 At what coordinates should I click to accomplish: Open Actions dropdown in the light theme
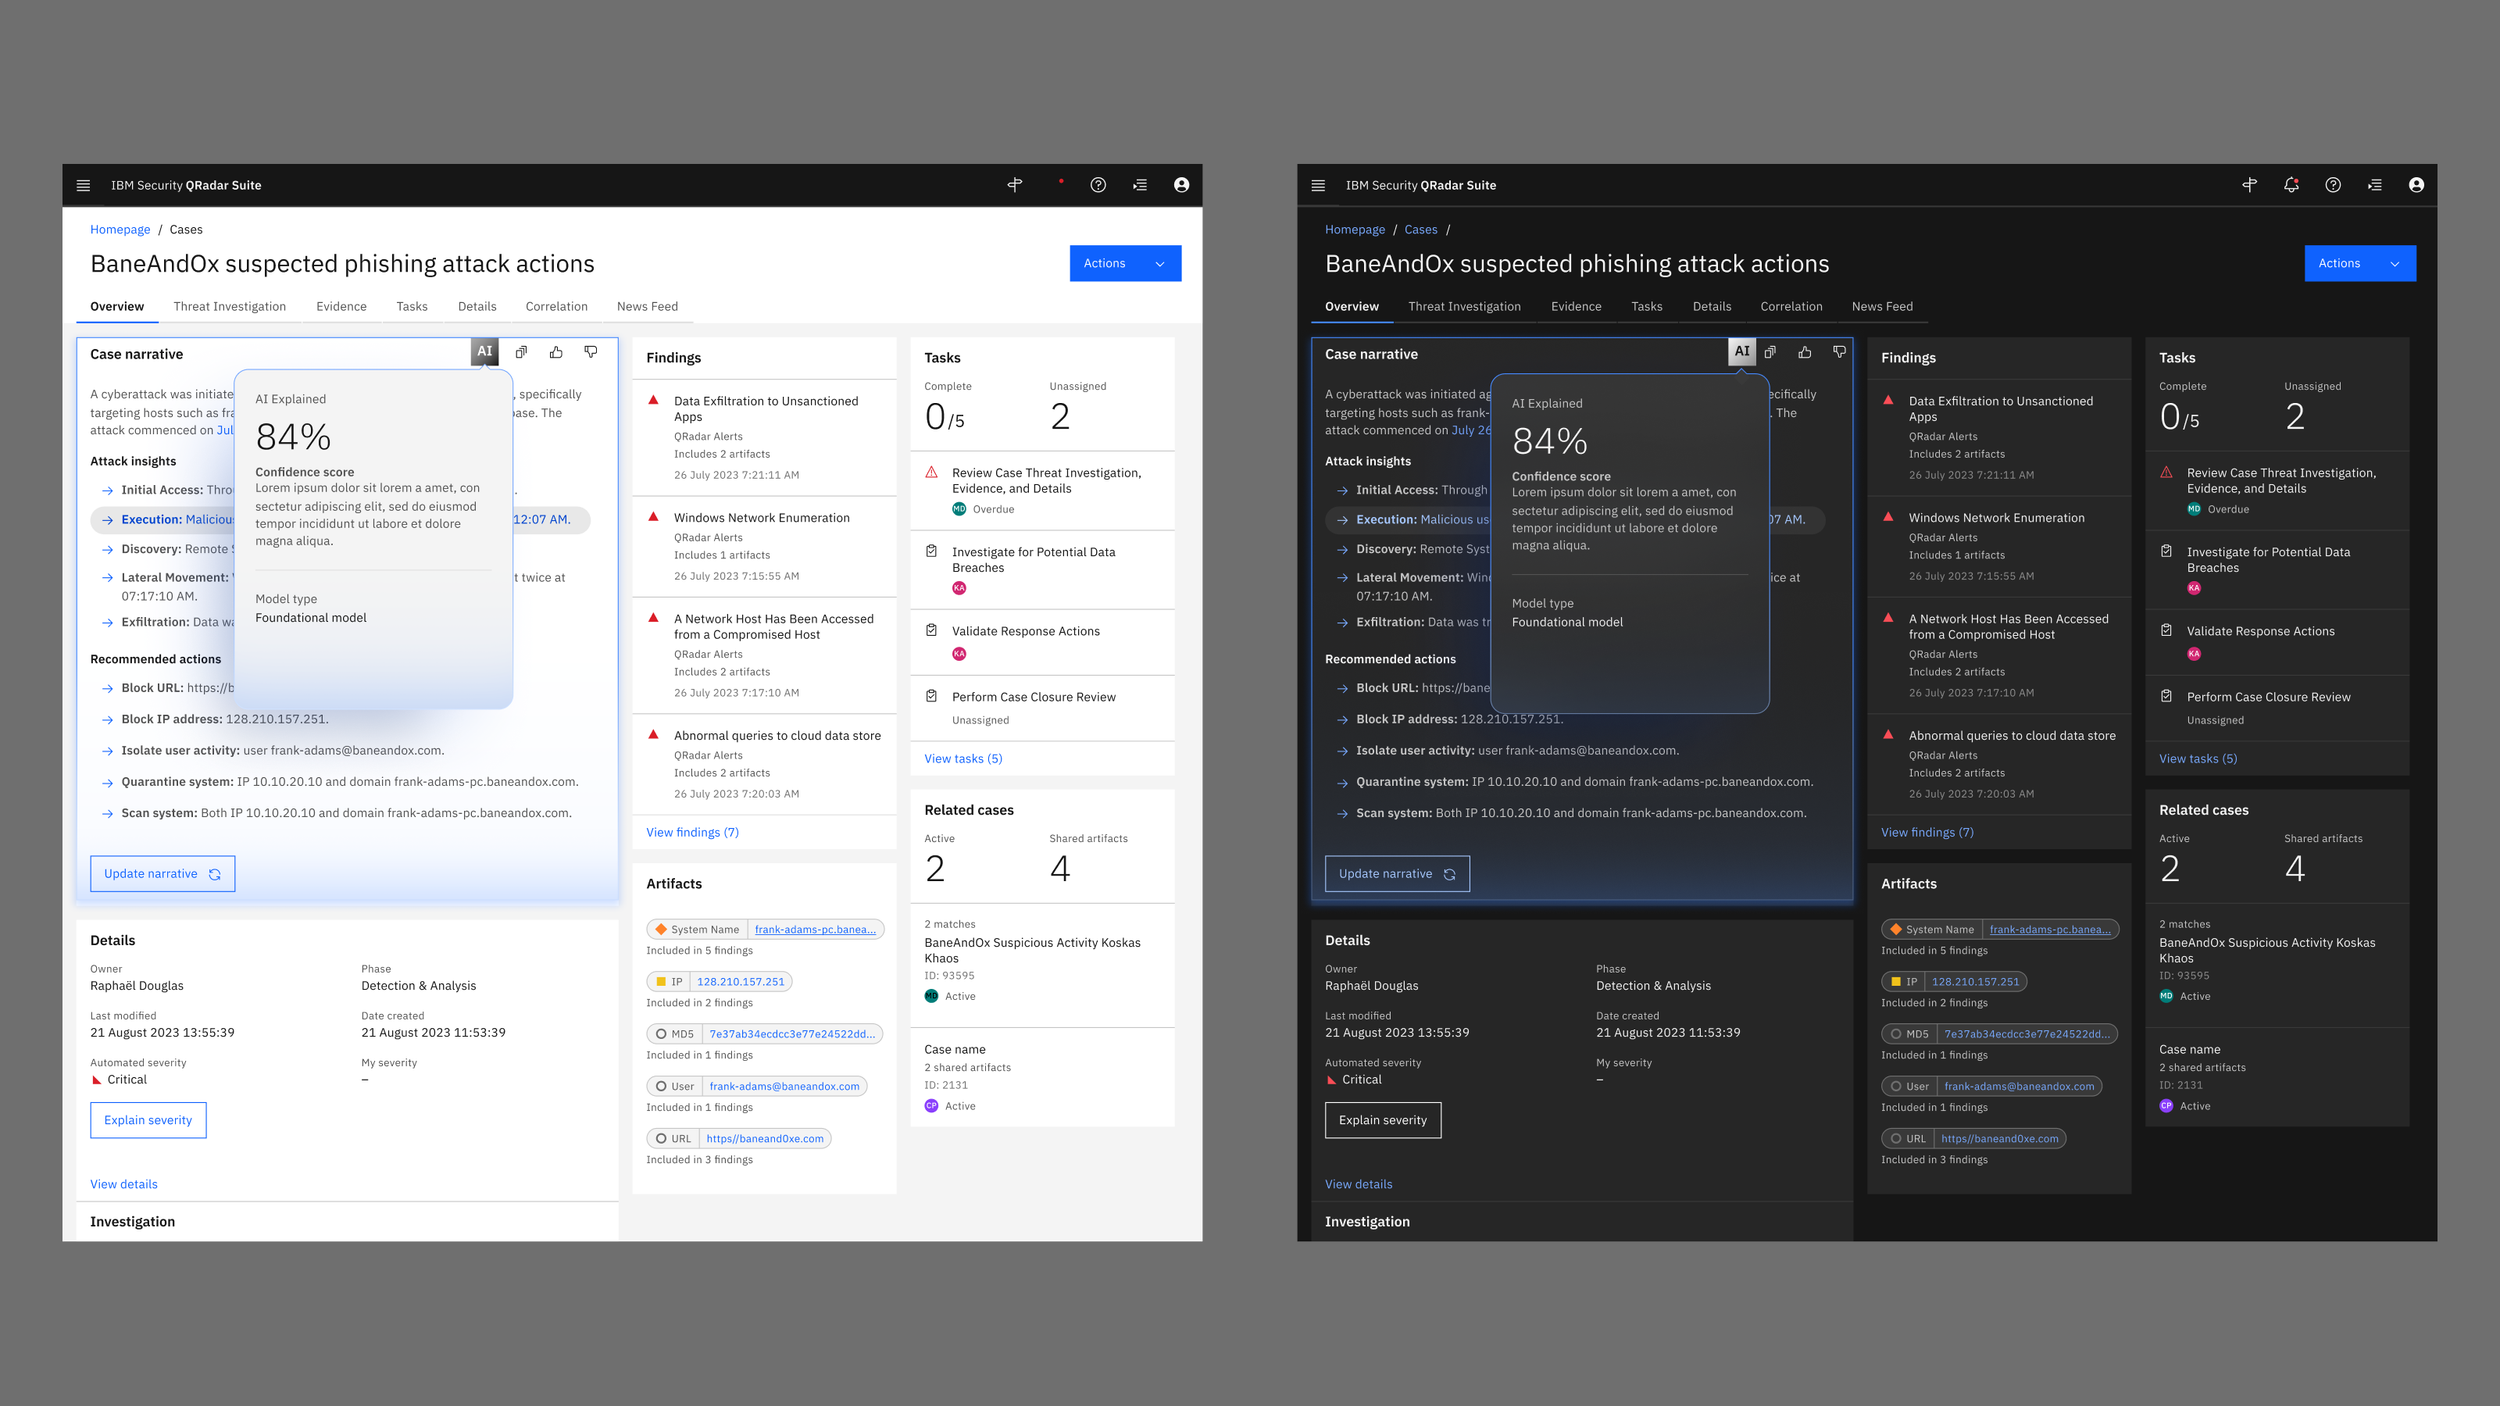point(1124,263)
